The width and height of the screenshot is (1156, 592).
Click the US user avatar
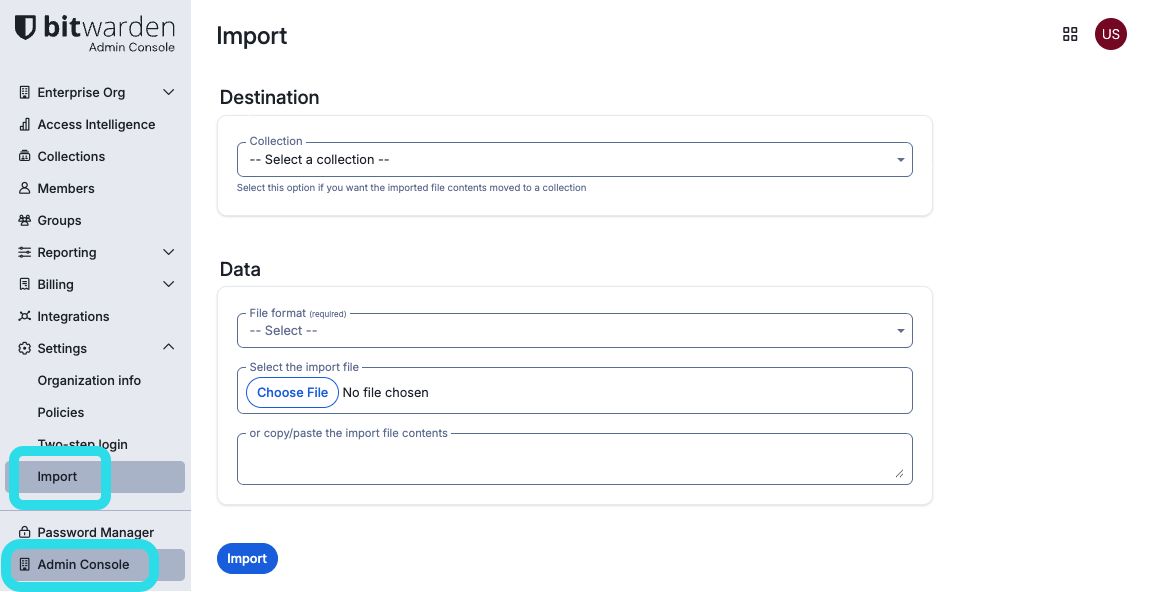[1111, 34]
